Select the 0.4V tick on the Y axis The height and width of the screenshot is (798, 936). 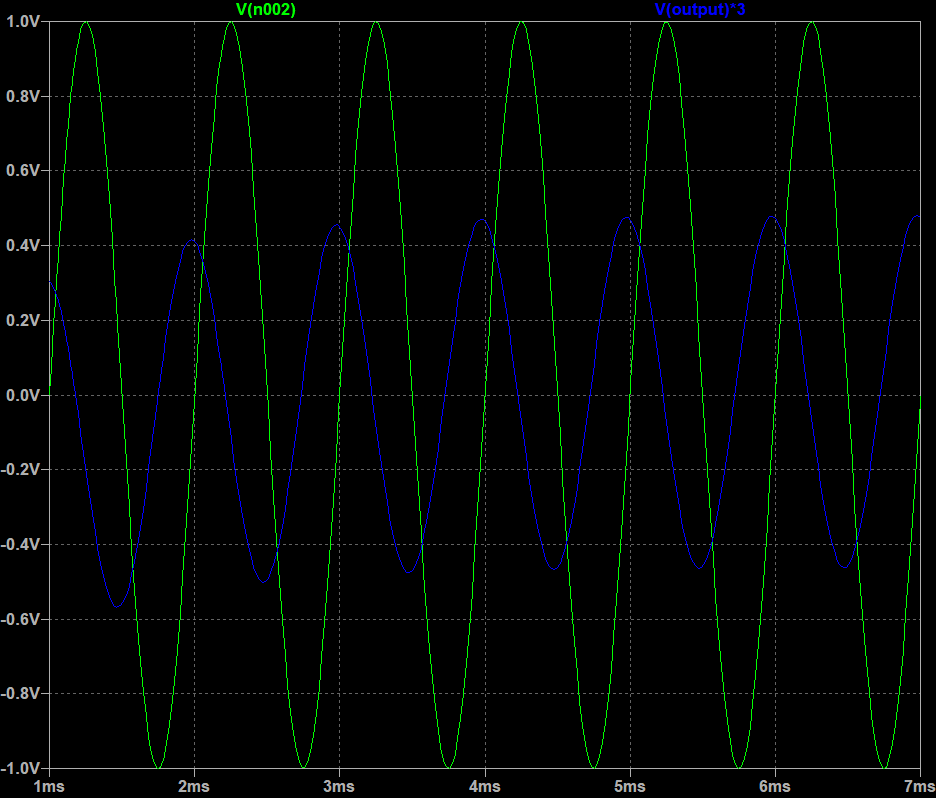pyautogui.click(x=21, y=246)
